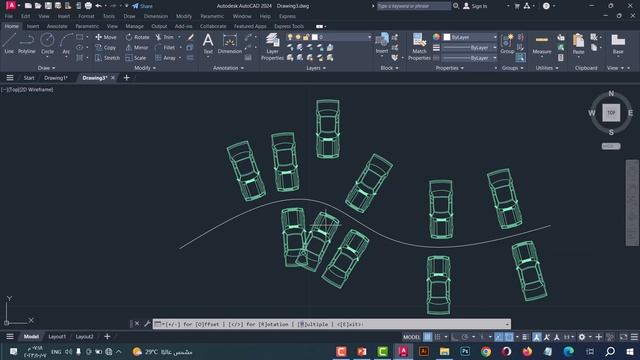The height and width of the screenshot is (360, 640).
Task: Expand the Layers panel
Action: [x=316, y=68]
